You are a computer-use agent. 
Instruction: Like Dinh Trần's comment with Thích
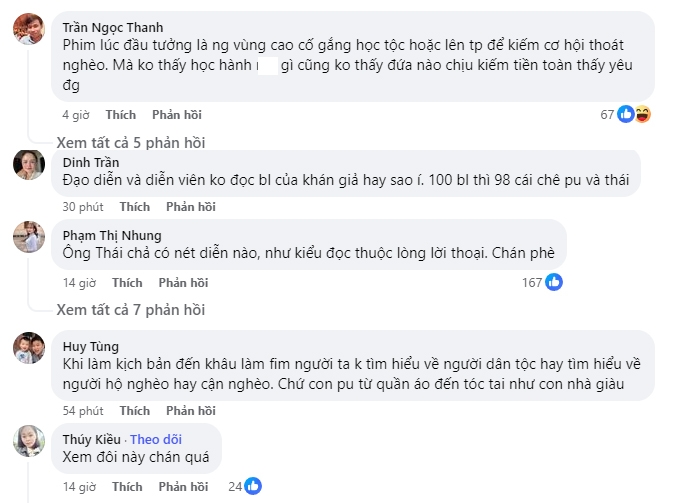(x=135, y=207)
